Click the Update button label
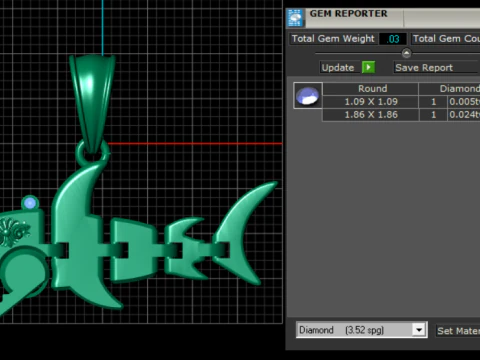The height and width of the screenshot is (360, 480). 338,67
